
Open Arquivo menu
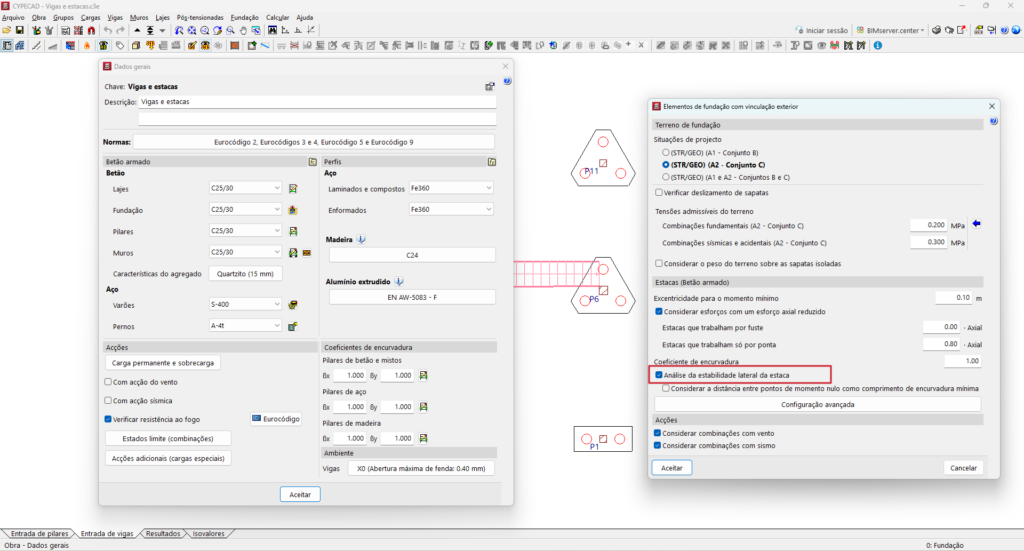coord(13,18)
